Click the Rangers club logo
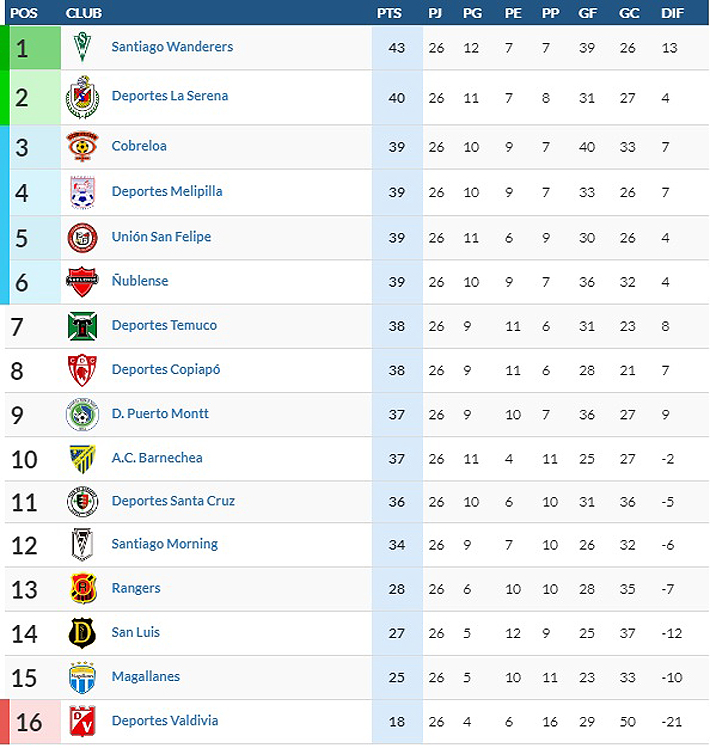The width and height of the screenshot is (710, 748). tap(82, 588)
